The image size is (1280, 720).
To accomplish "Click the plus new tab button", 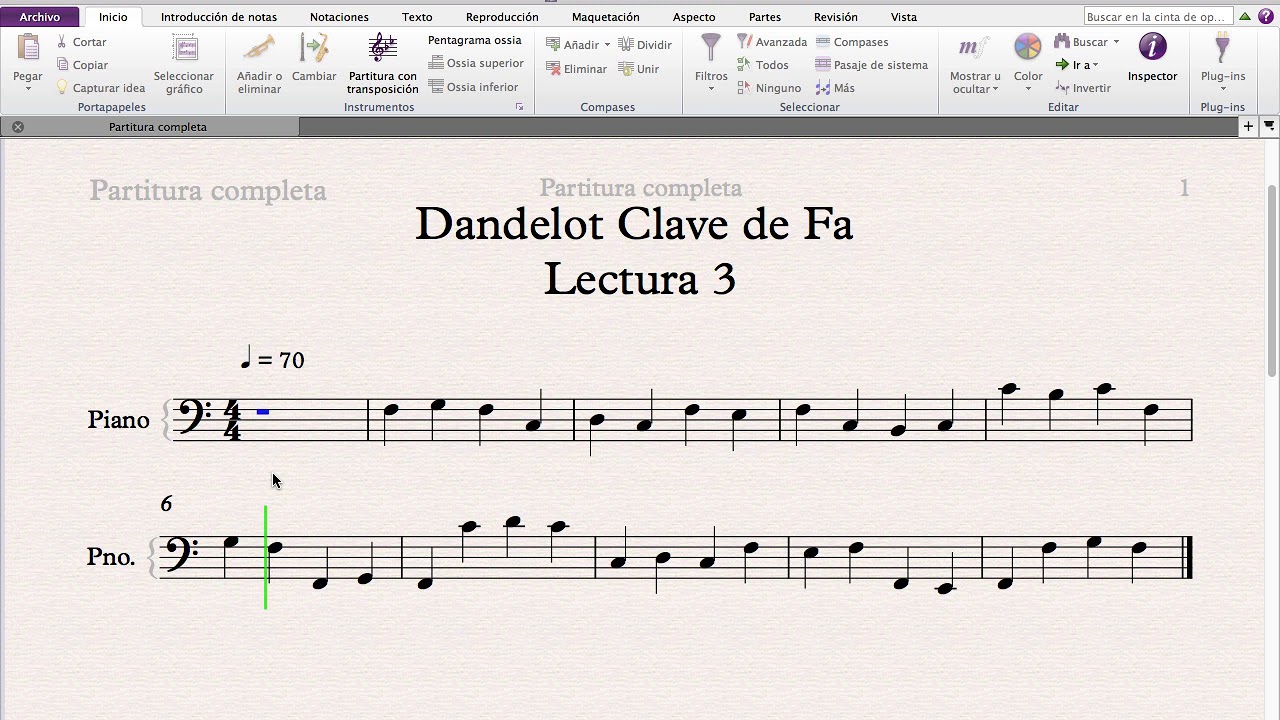I will click(x=1248, y=126).
